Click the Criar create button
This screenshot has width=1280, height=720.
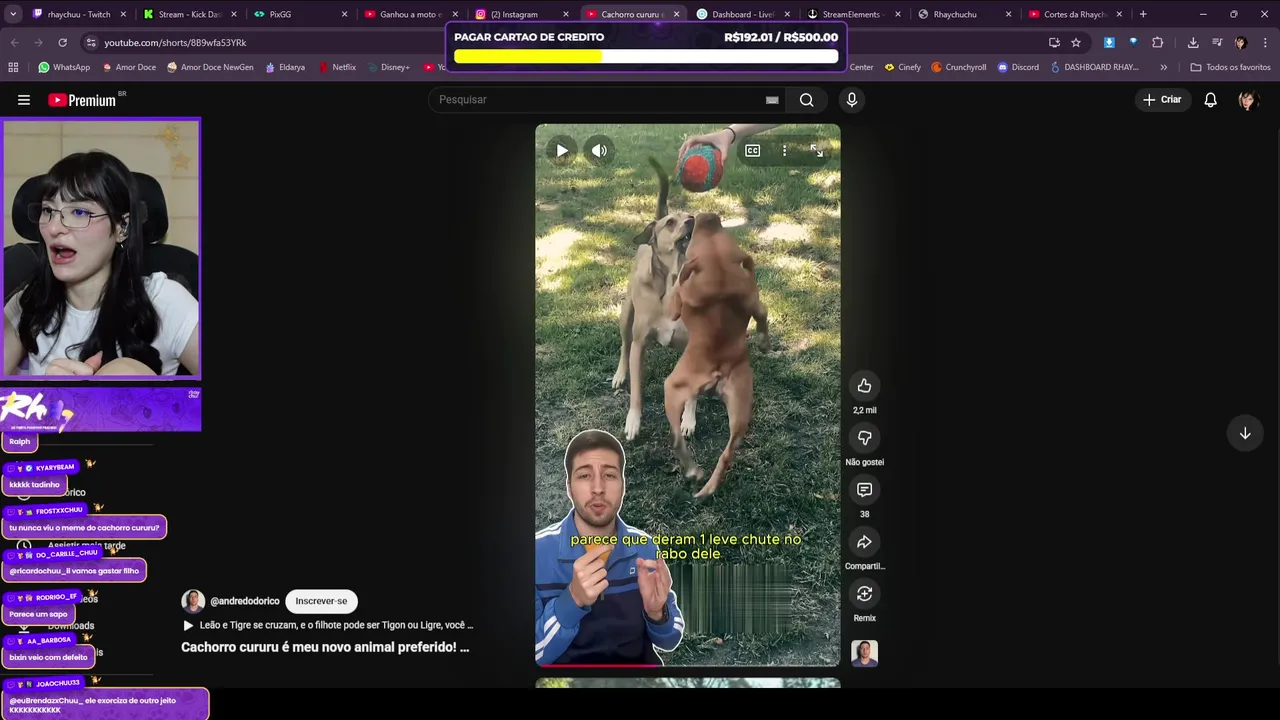pyautogui.click(x=1162, y=100)
